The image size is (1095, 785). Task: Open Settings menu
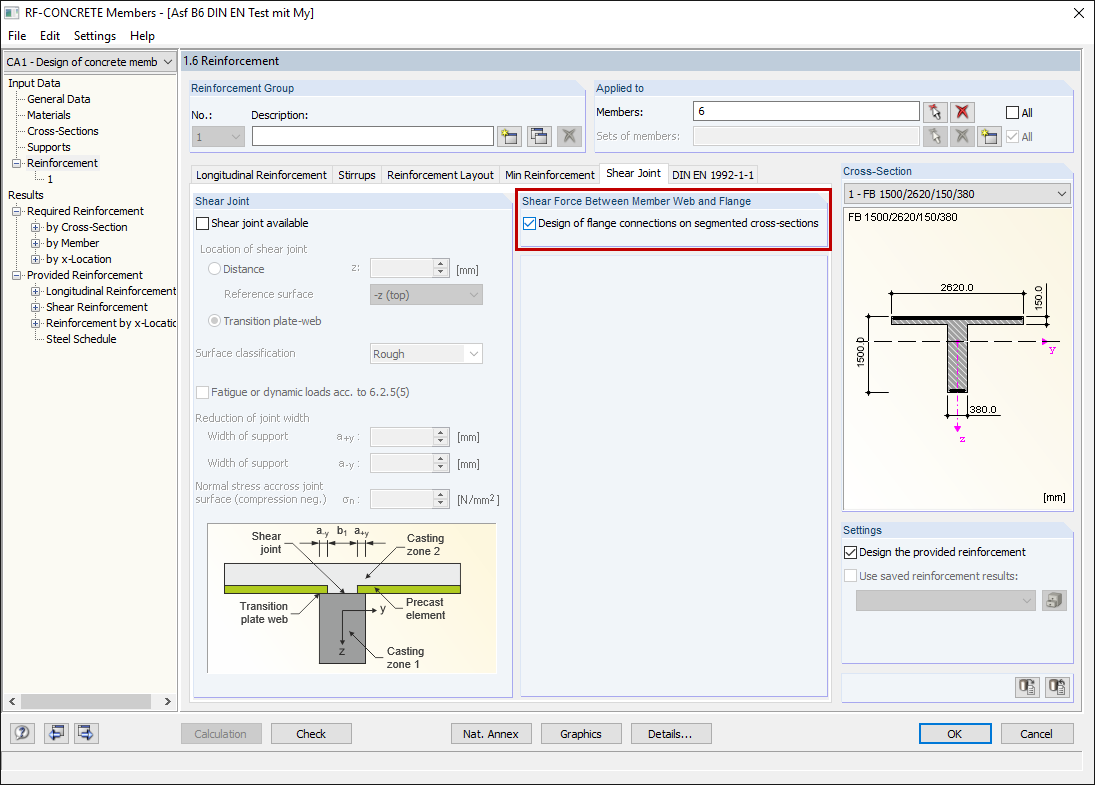(95, 36)
